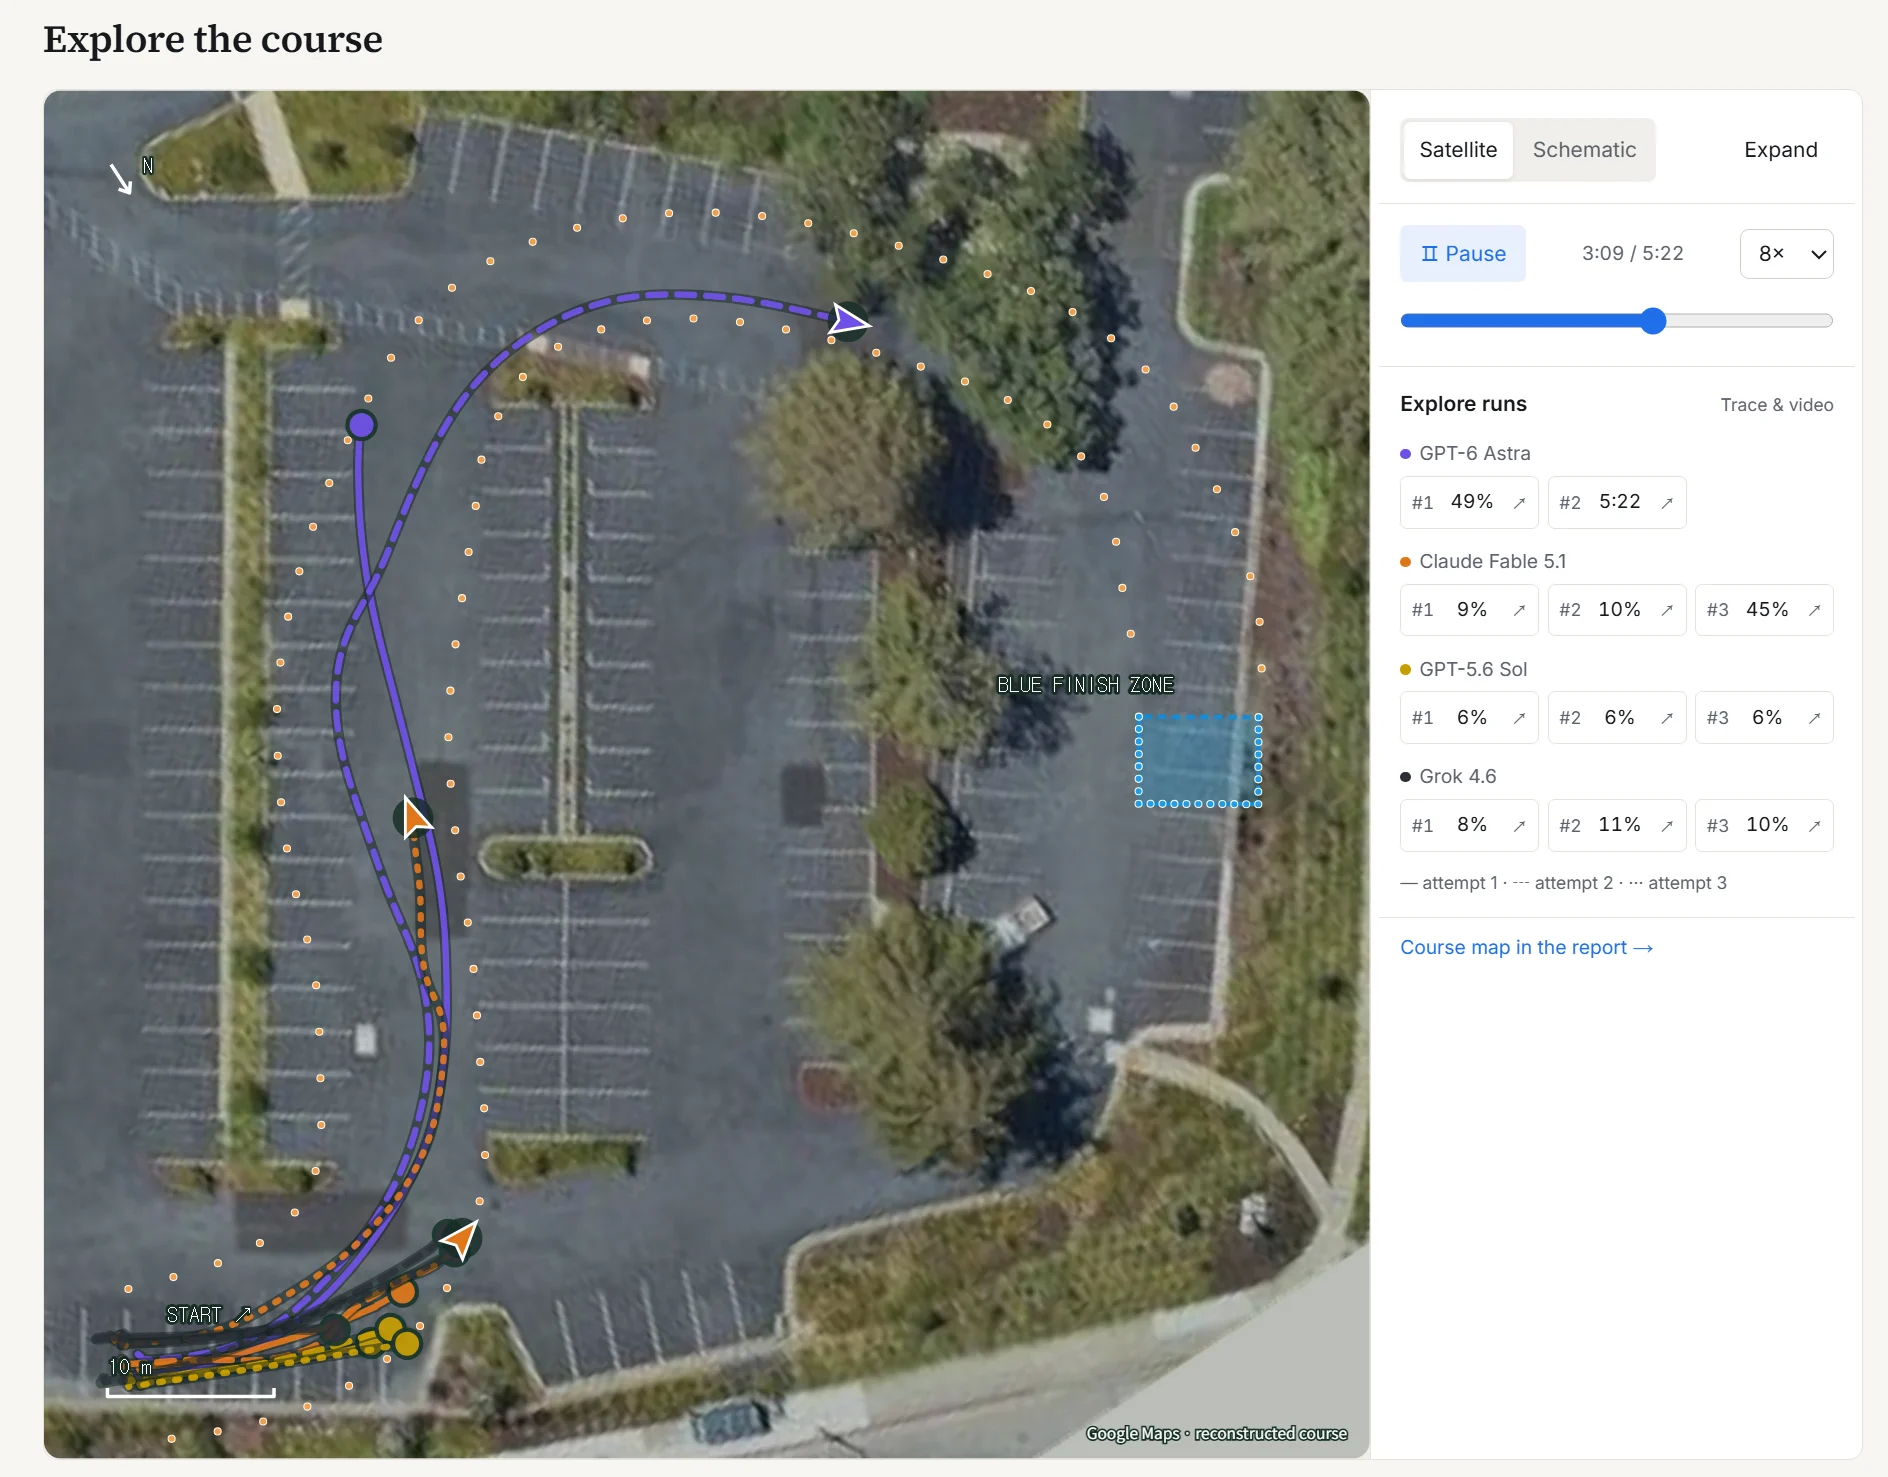Screen dimensions: 1888x1477
Task: Click the north compass arrow icon
Action: 121,178
